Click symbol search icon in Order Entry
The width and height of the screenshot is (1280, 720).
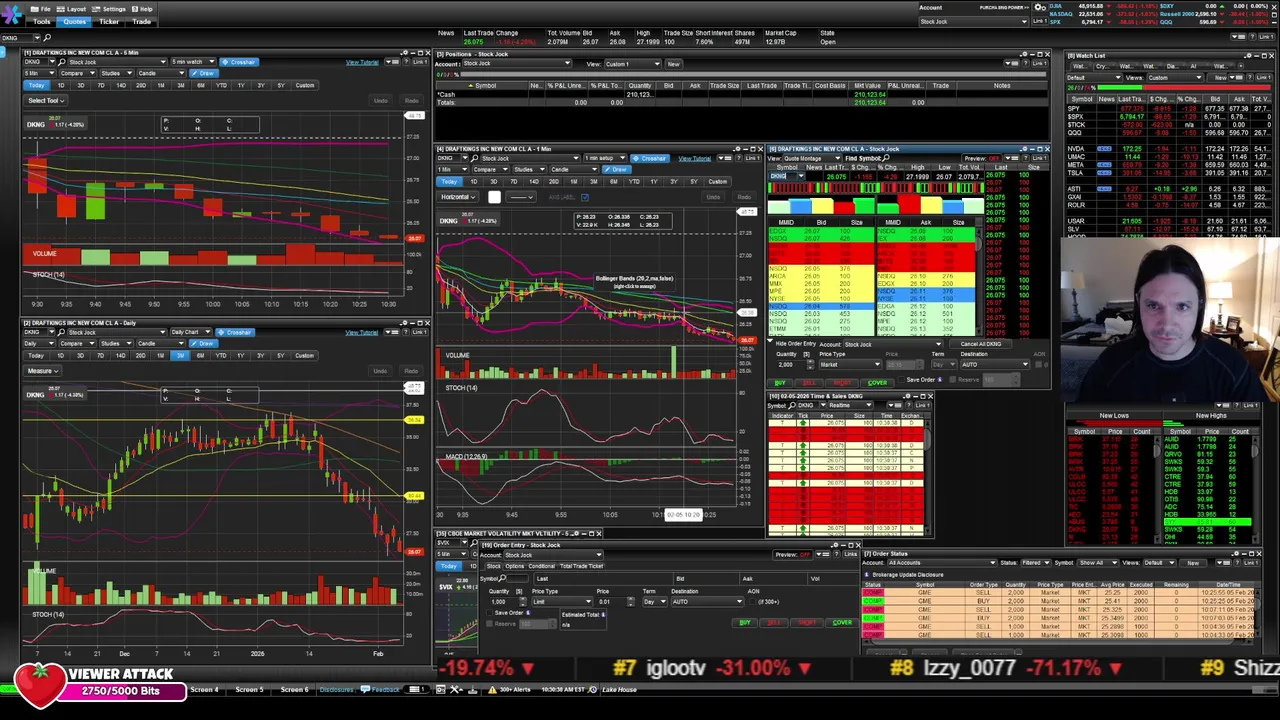pos(503,579)
